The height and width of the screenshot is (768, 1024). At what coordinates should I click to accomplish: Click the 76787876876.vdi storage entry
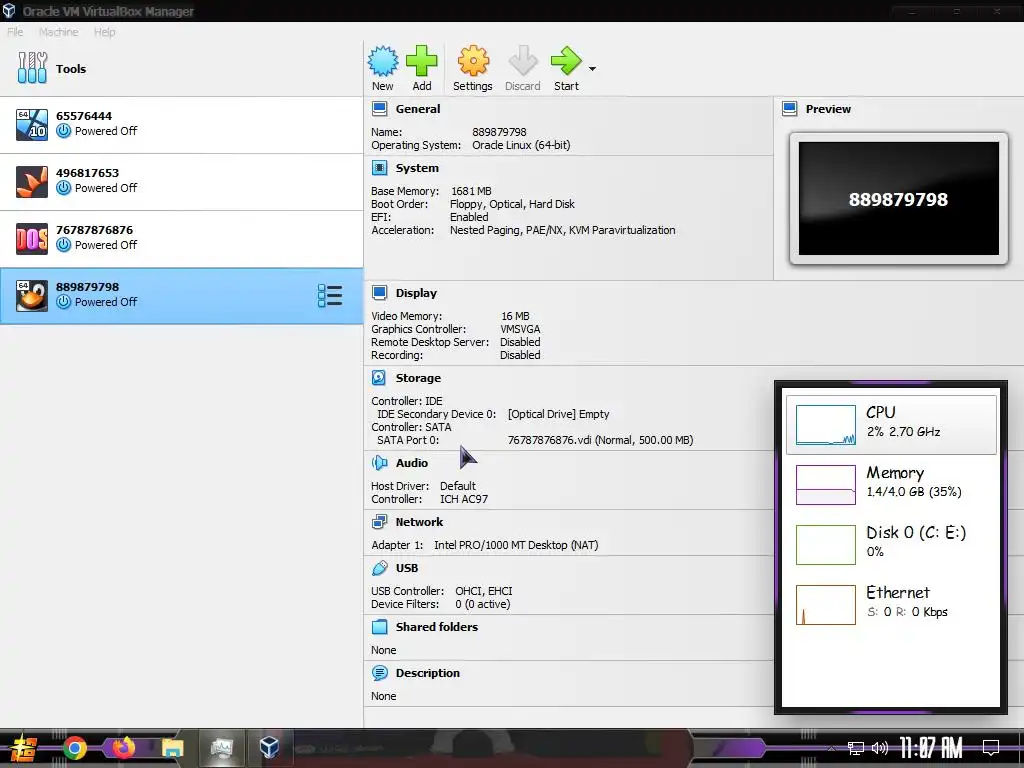point(600,440)
